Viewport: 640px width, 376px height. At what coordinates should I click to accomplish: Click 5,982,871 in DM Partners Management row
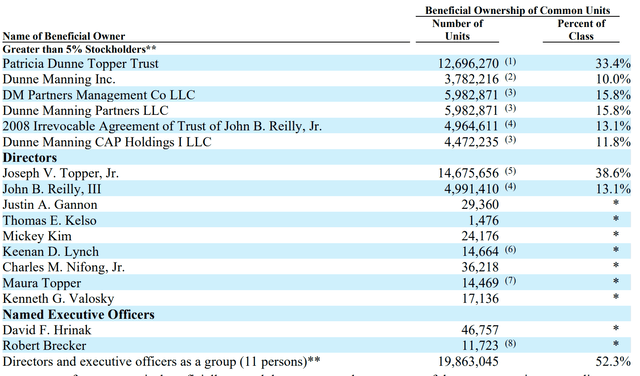pos(471,95)
